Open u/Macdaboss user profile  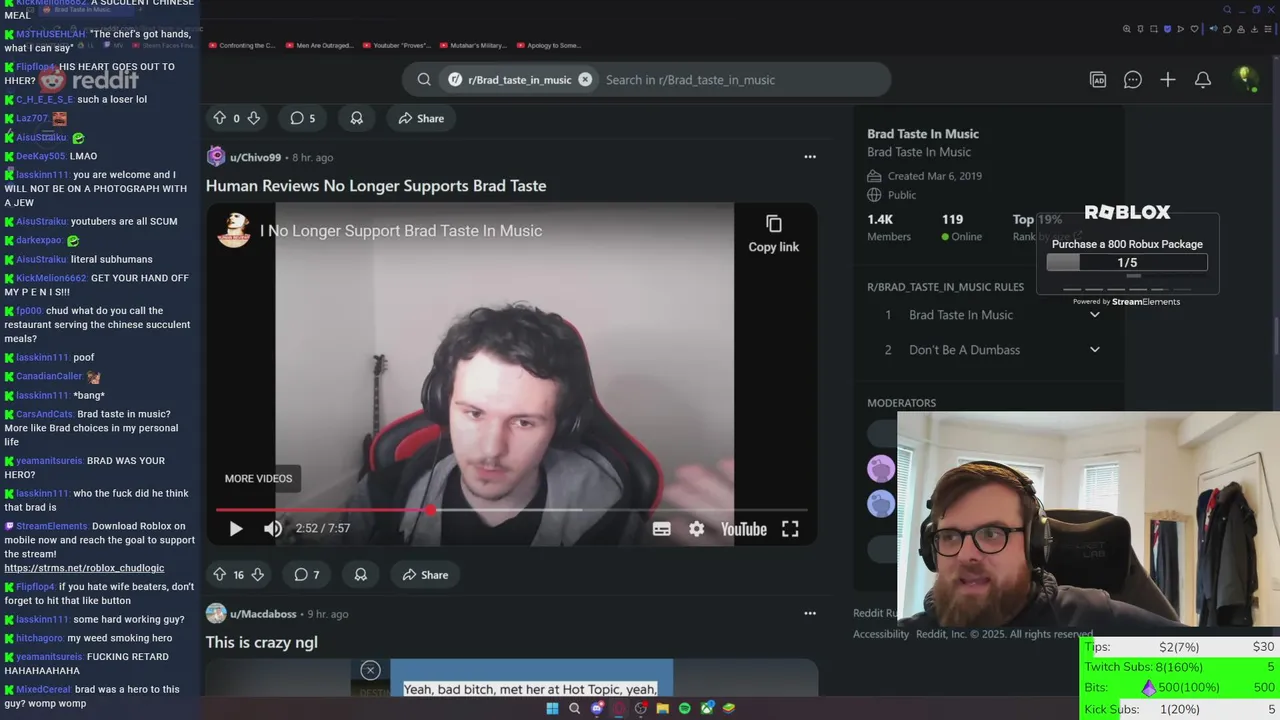pyautogui.click(x=263, y=614)
